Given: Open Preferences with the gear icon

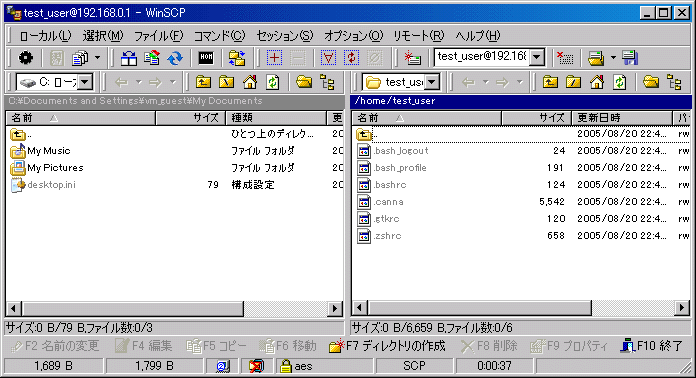Looking at the screenshot, I should coord(25,58).
